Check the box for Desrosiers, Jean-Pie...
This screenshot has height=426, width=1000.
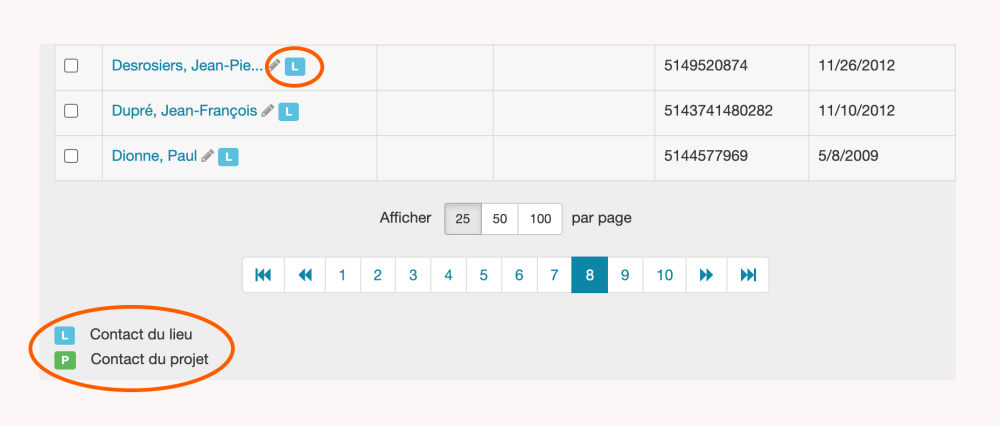coord(71,66)
